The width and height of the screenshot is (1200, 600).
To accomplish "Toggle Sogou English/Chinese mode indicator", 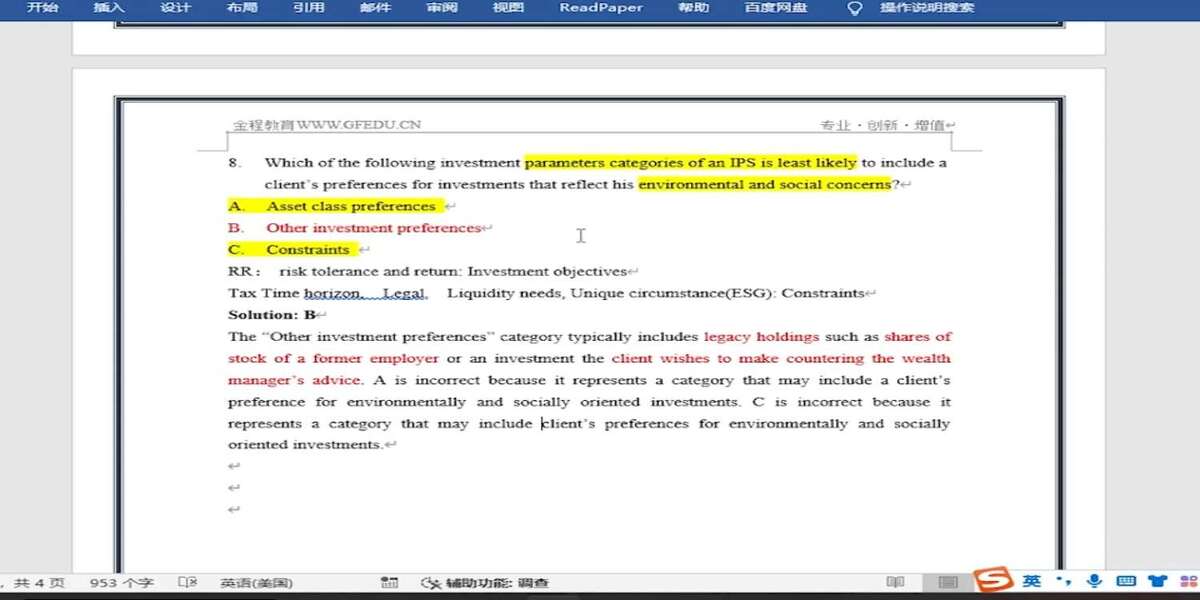I will (1031, 581).
